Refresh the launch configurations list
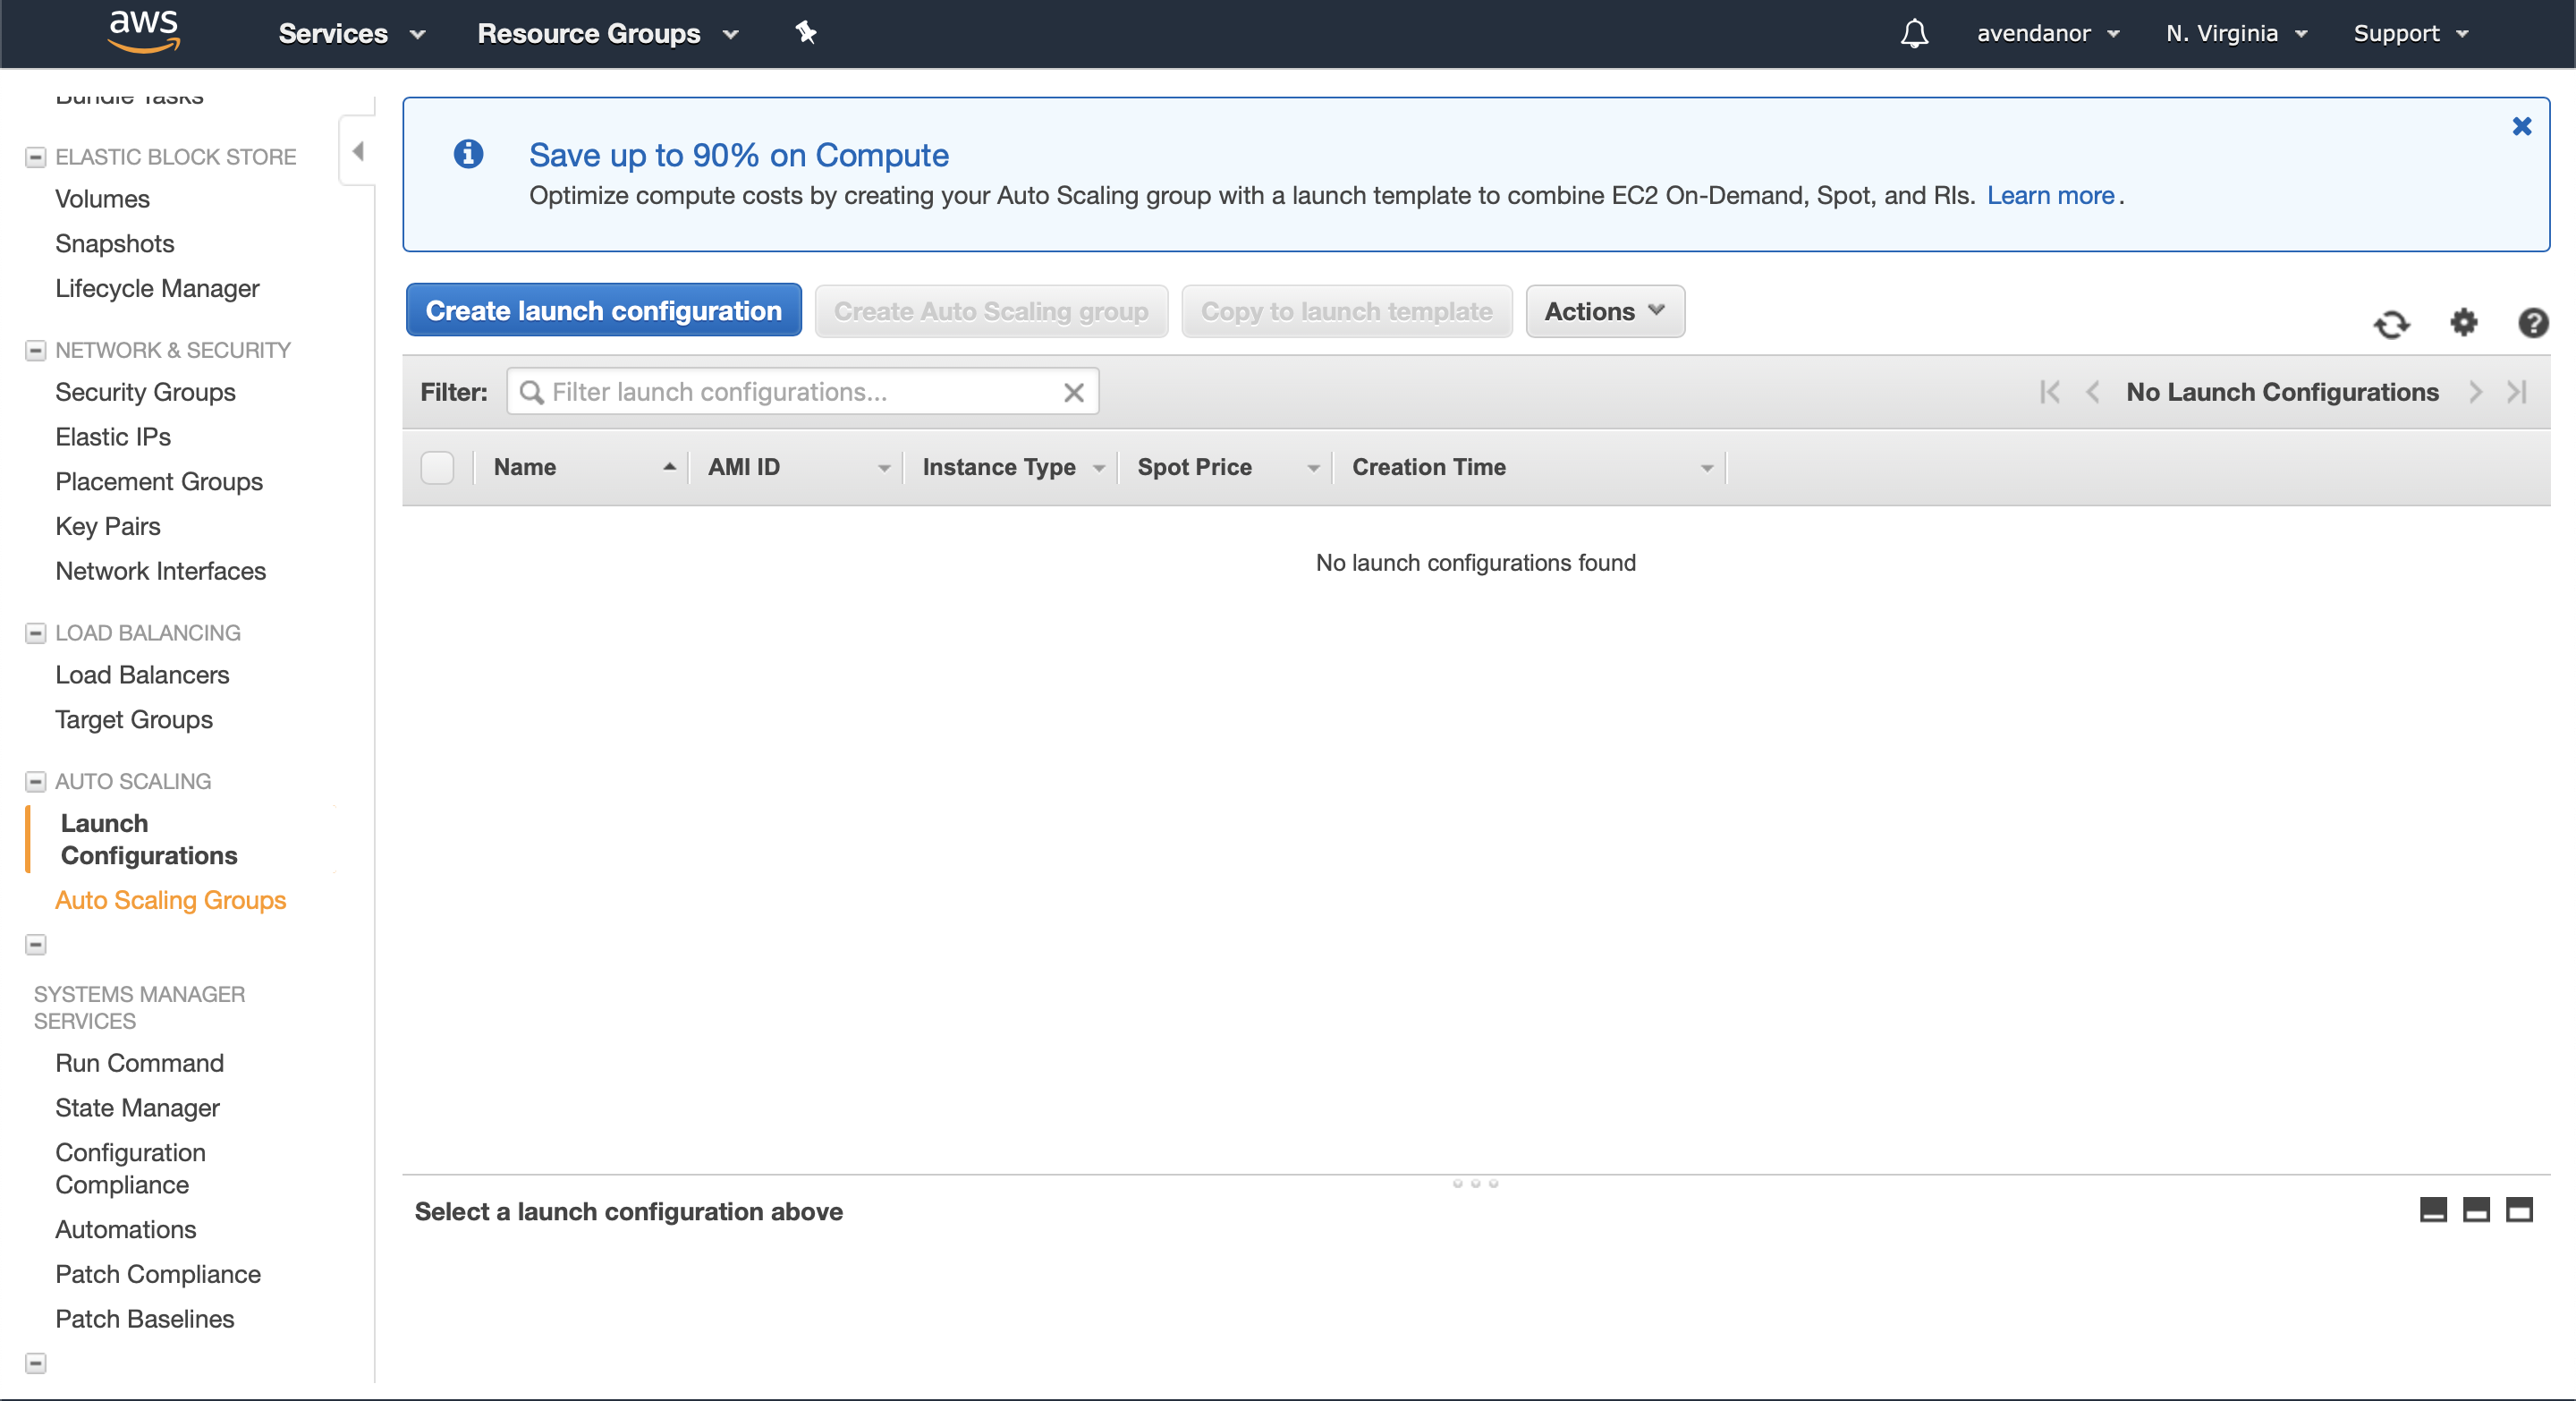Image resolution: width=2576 pixels, height=1401 pixels. click(2391, 324)
